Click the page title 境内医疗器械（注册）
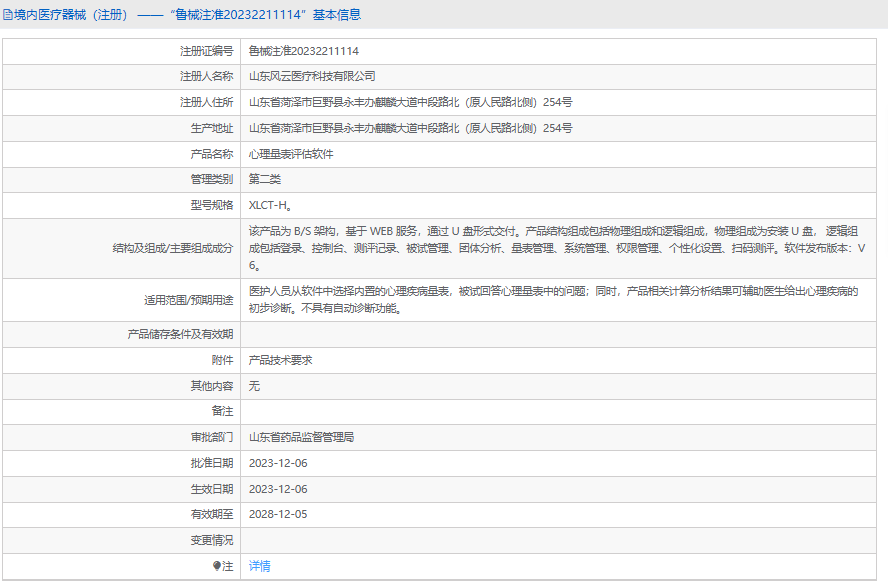This screenshot has height=584, width=888. pyautogui.click(x=71, y=15)
